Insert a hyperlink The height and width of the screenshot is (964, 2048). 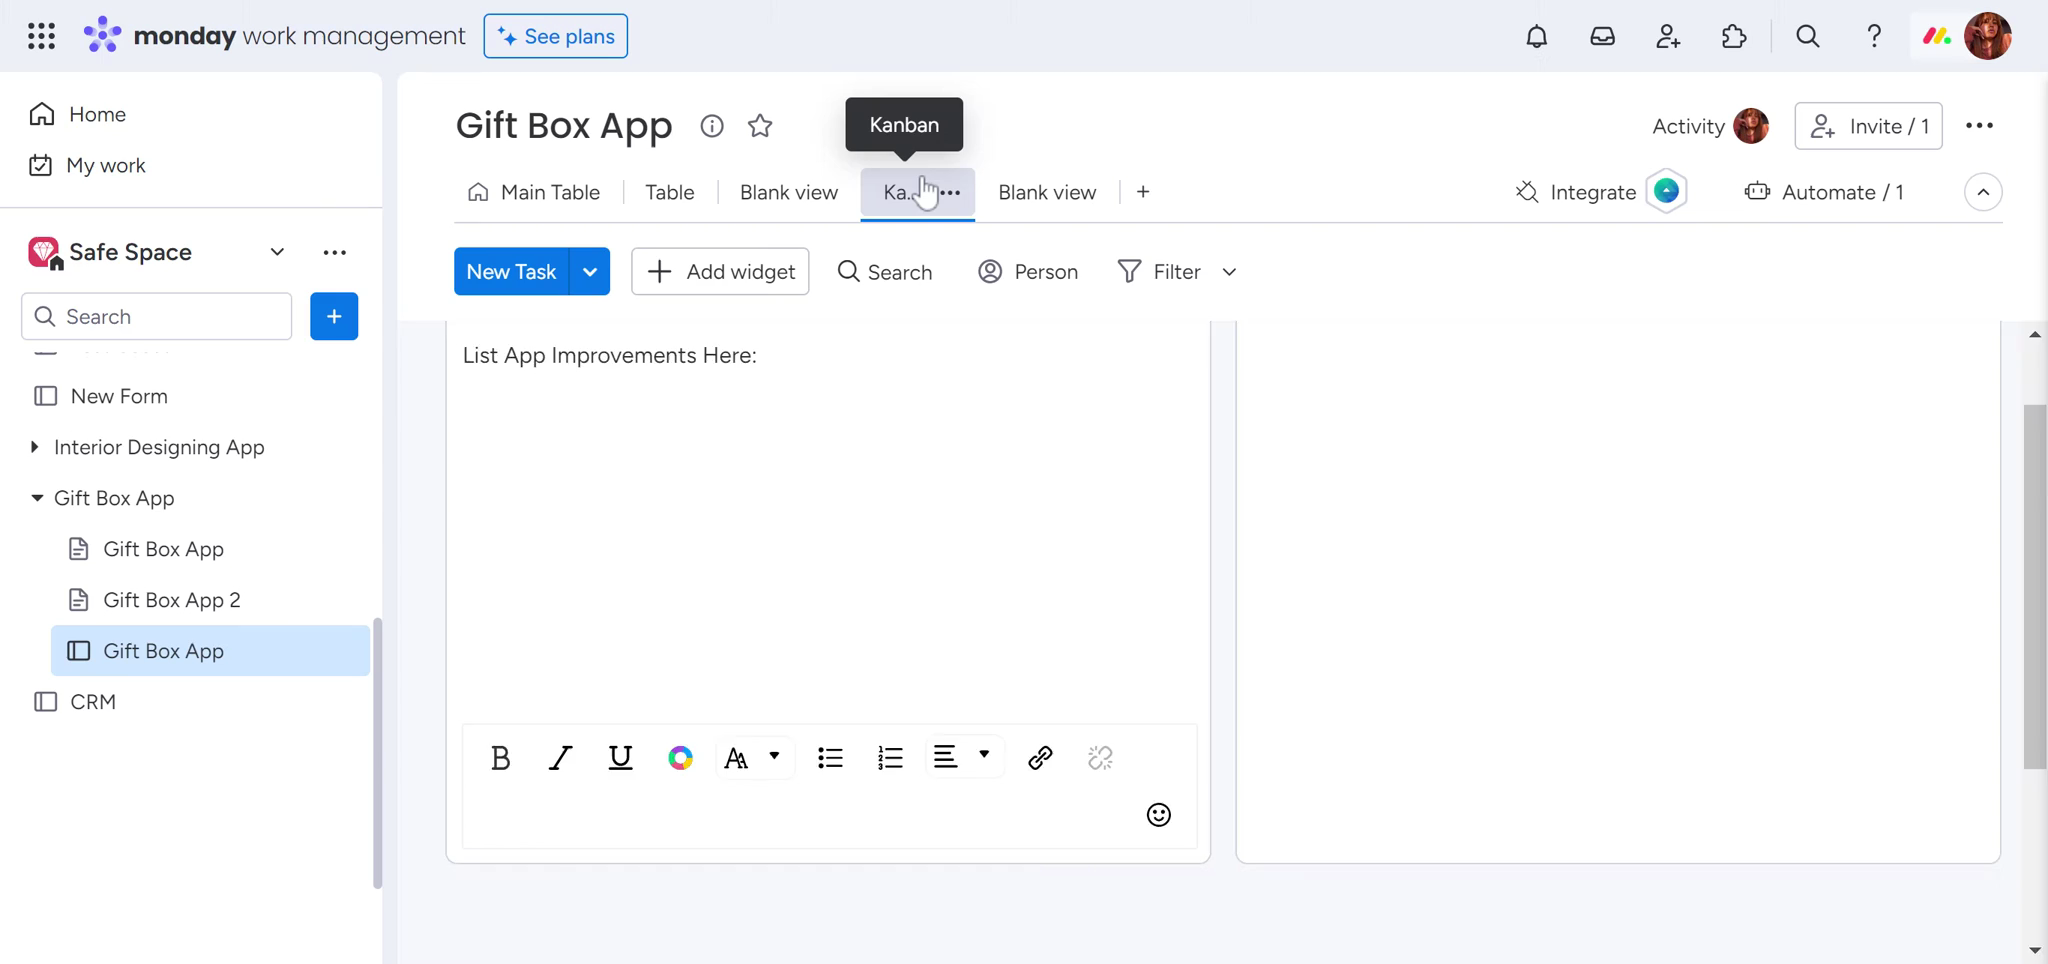(1040, 758)
